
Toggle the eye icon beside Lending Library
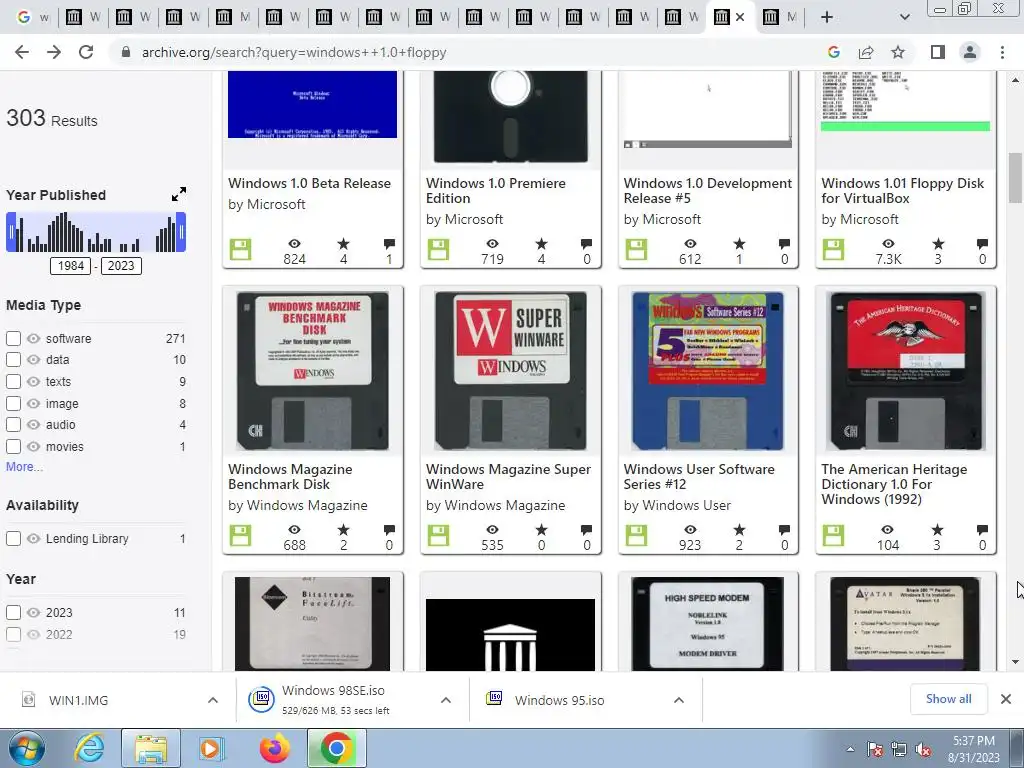coord(33,539)
